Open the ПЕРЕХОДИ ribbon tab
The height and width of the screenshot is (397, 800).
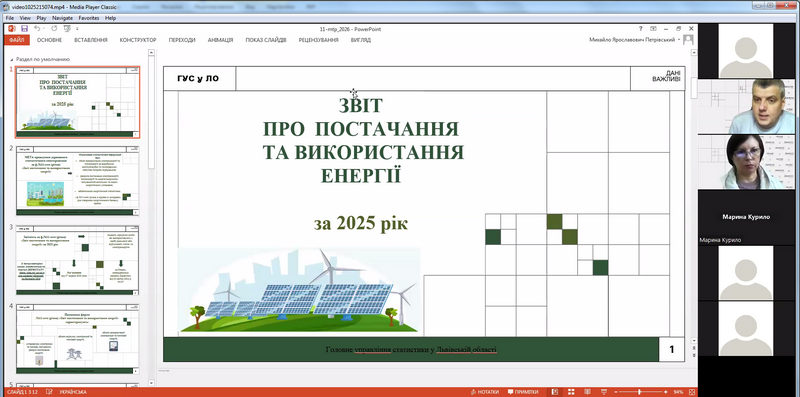[182, 40]
